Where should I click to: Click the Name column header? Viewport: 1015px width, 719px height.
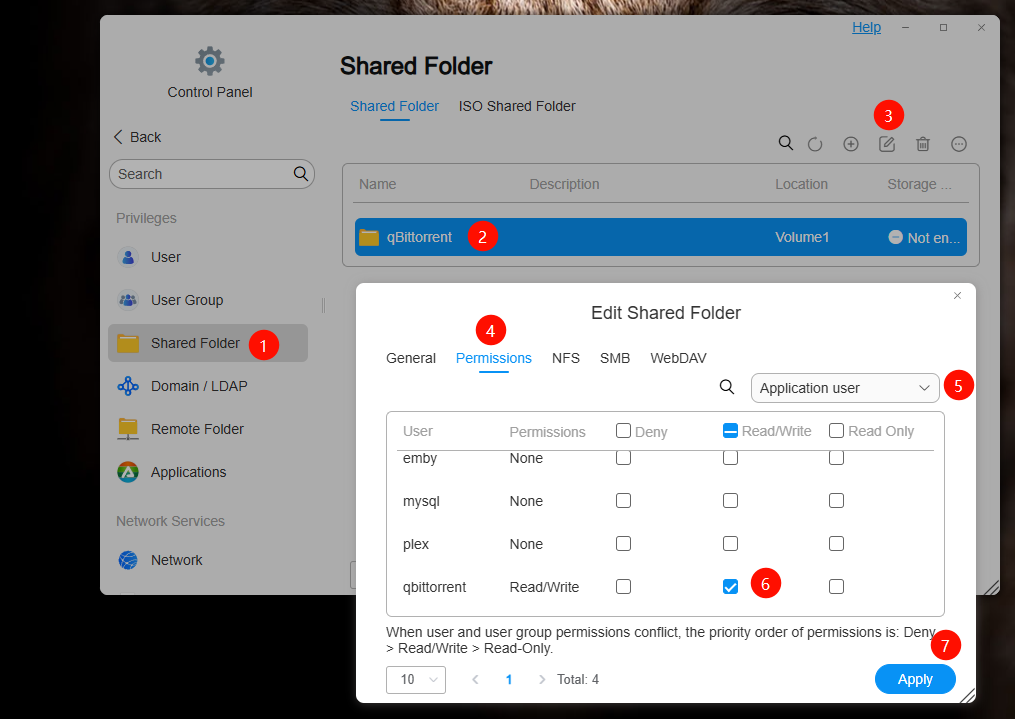click(x=377, y=184)
